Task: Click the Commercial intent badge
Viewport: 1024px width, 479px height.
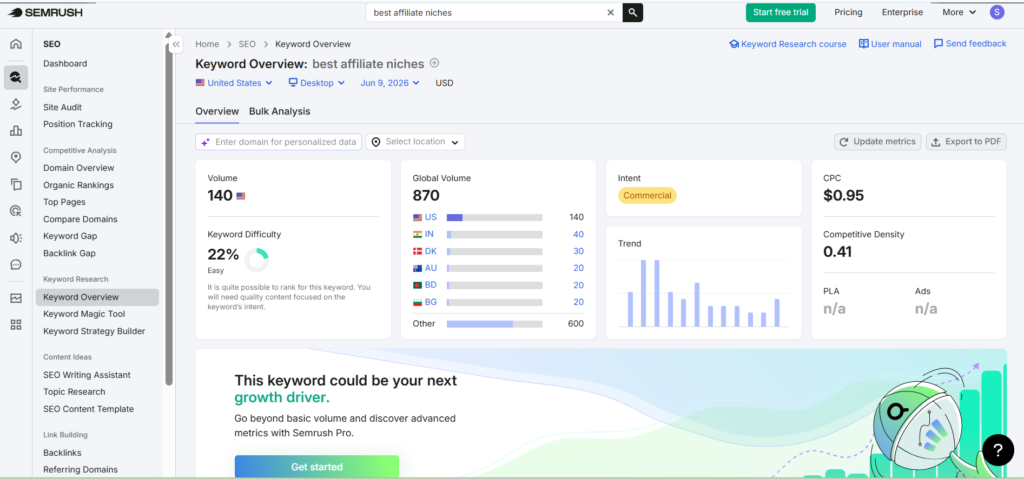Action: point(647,195)
